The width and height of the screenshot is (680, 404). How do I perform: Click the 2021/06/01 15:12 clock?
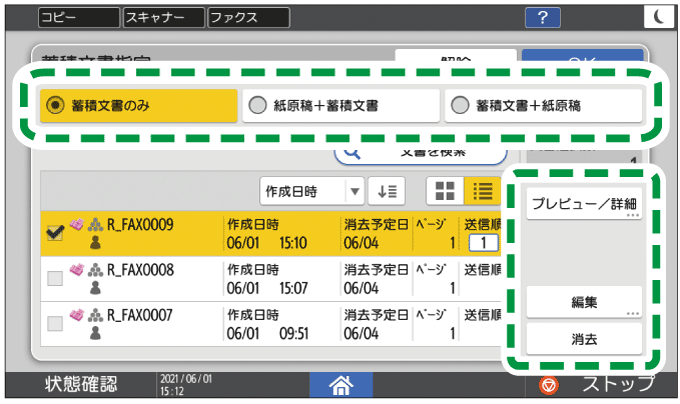pos(186,384)
